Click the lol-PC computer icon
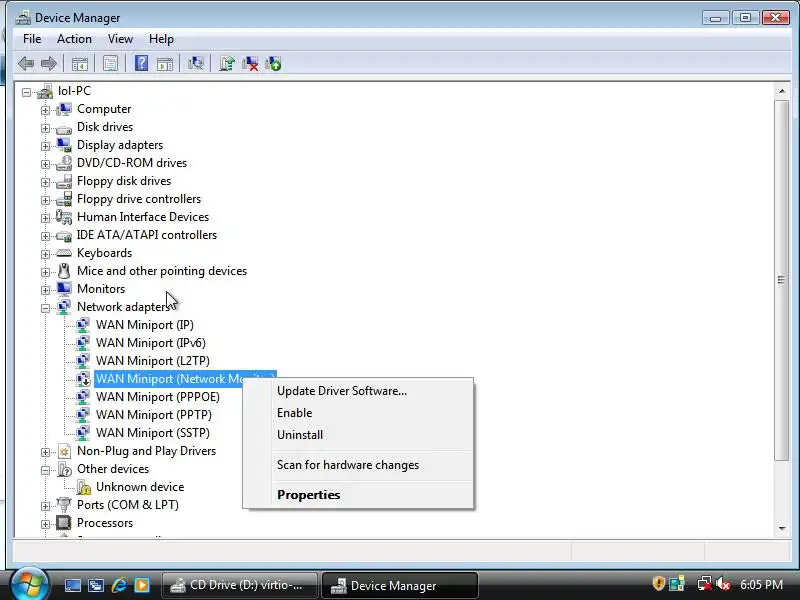The image size is (800, 600). (x=45, y=91)
